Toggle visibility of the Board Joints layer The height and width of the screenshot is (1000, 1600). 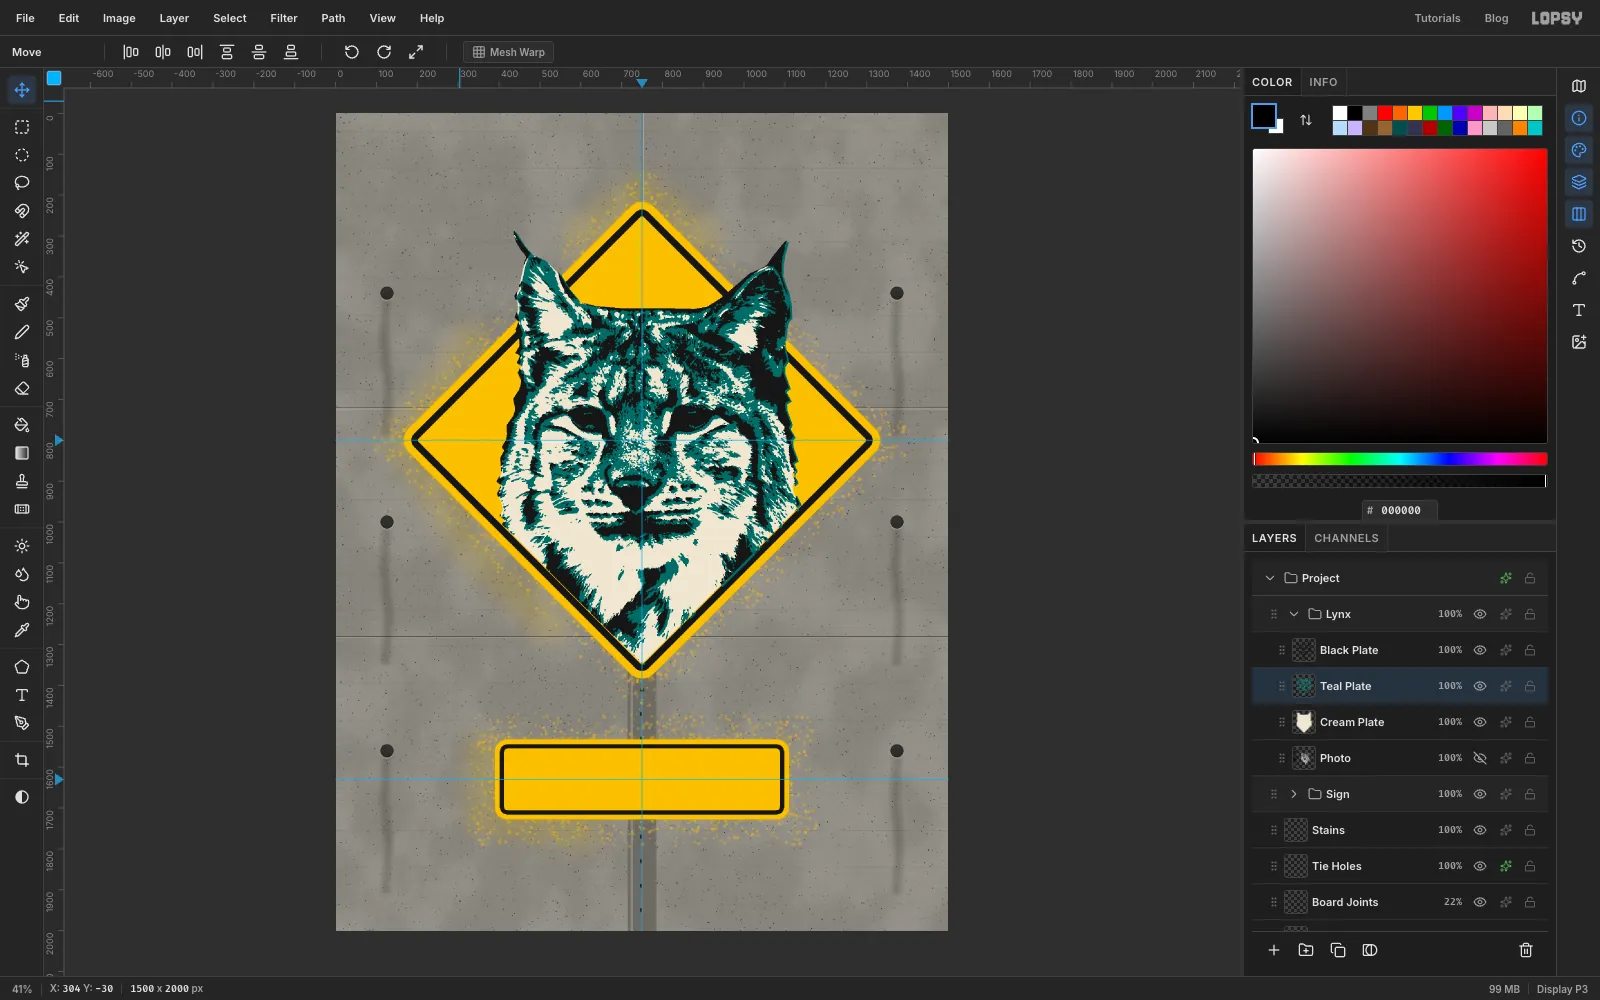[x=1480, y=902]
